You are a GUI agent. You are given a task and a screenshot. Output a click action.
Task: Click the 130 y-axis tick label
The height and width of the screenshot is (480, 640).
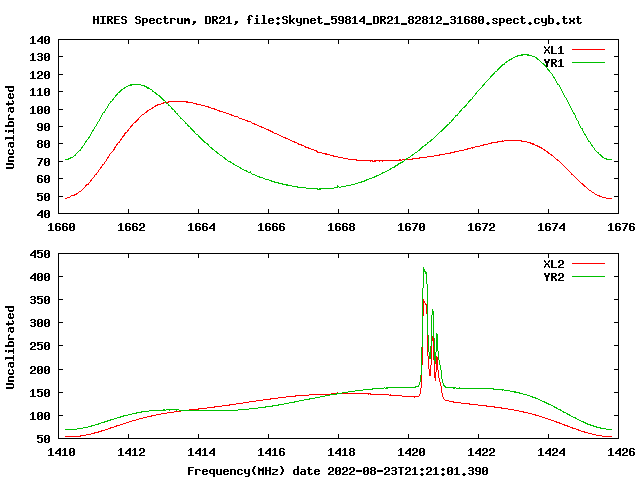click(x=40, y=58)
